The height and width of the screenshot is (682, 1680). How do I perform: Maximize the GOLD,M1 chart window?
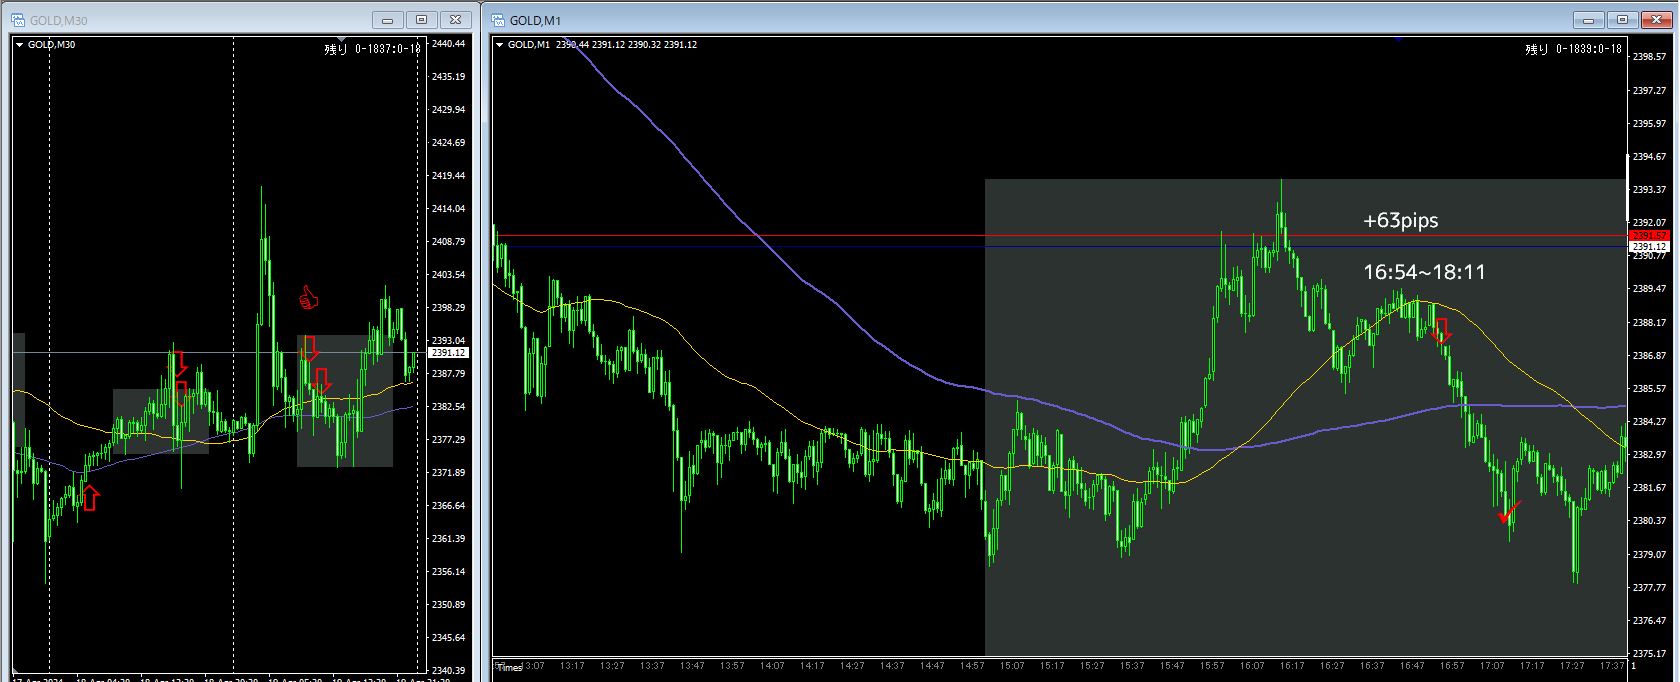tap(1623, 19)
